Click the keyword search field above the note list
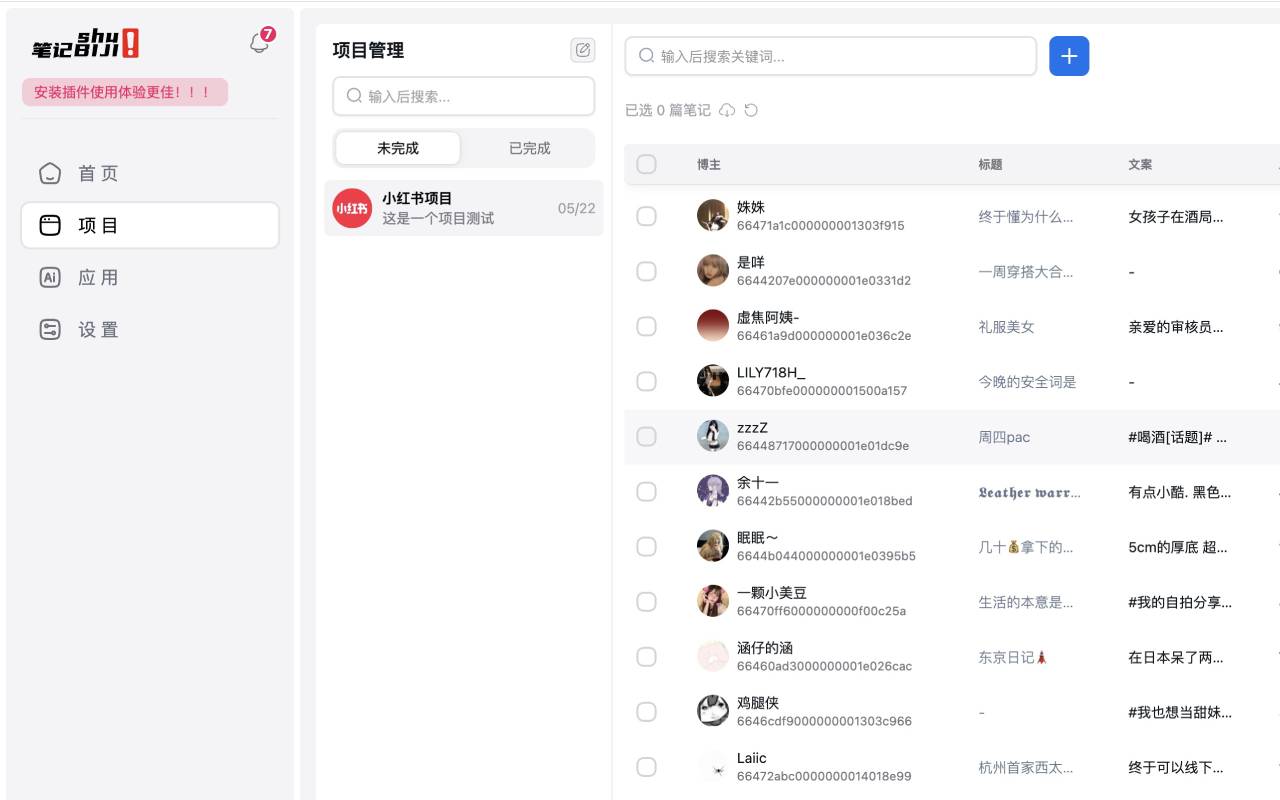This screenshot has height=800, width=1280. (830, 56)
